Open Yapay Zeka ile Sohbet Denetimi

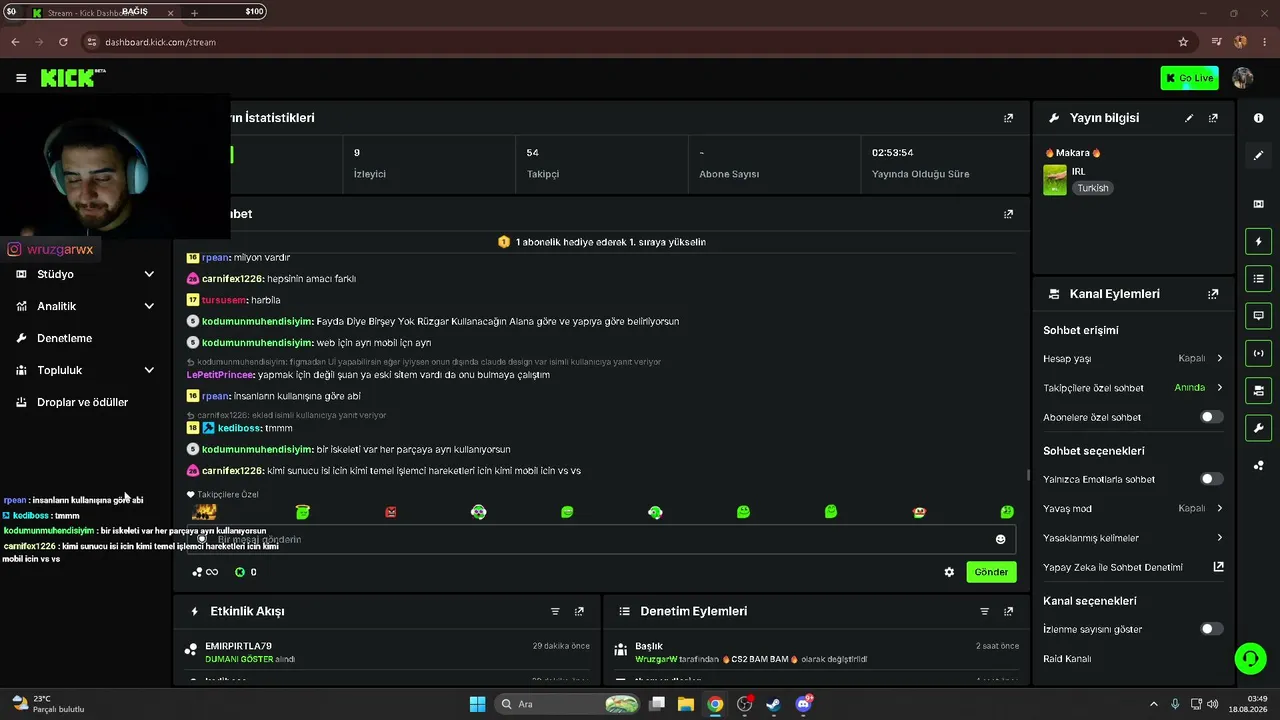(x=1132, y=567)
